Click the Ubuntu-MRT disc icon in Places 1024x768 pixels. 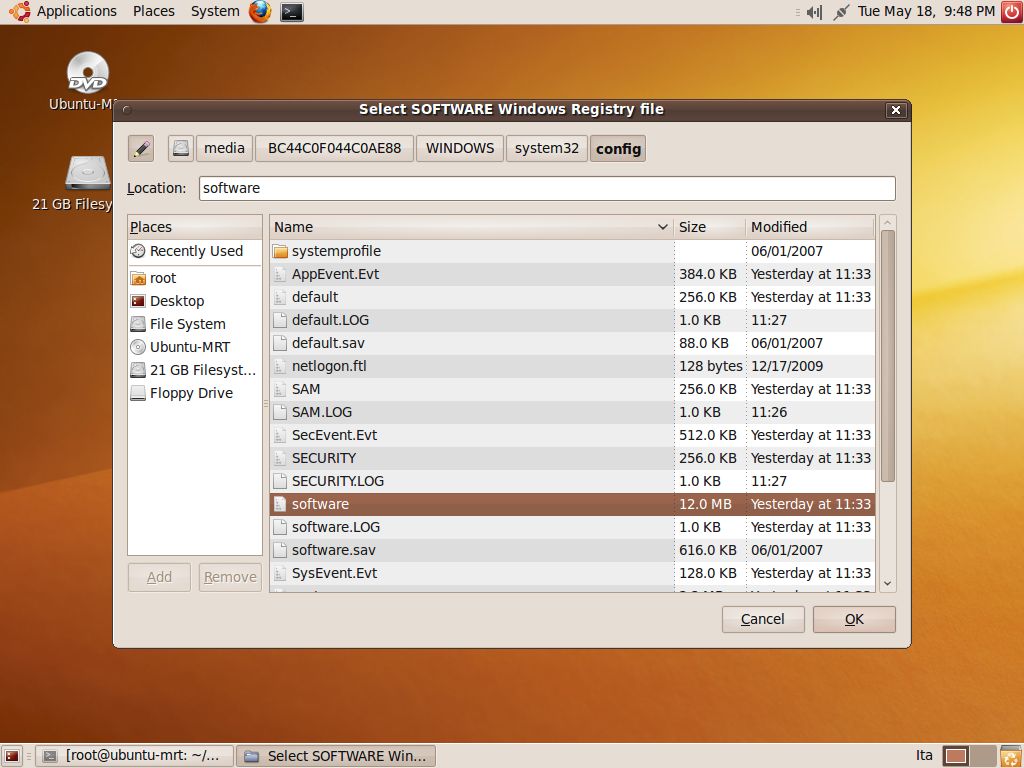tap(138, 347)
